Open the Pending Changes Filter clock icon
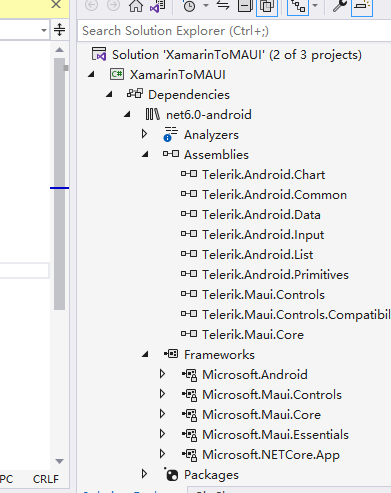The height and width of the screenshot is (493, 391). pos(189,6)
